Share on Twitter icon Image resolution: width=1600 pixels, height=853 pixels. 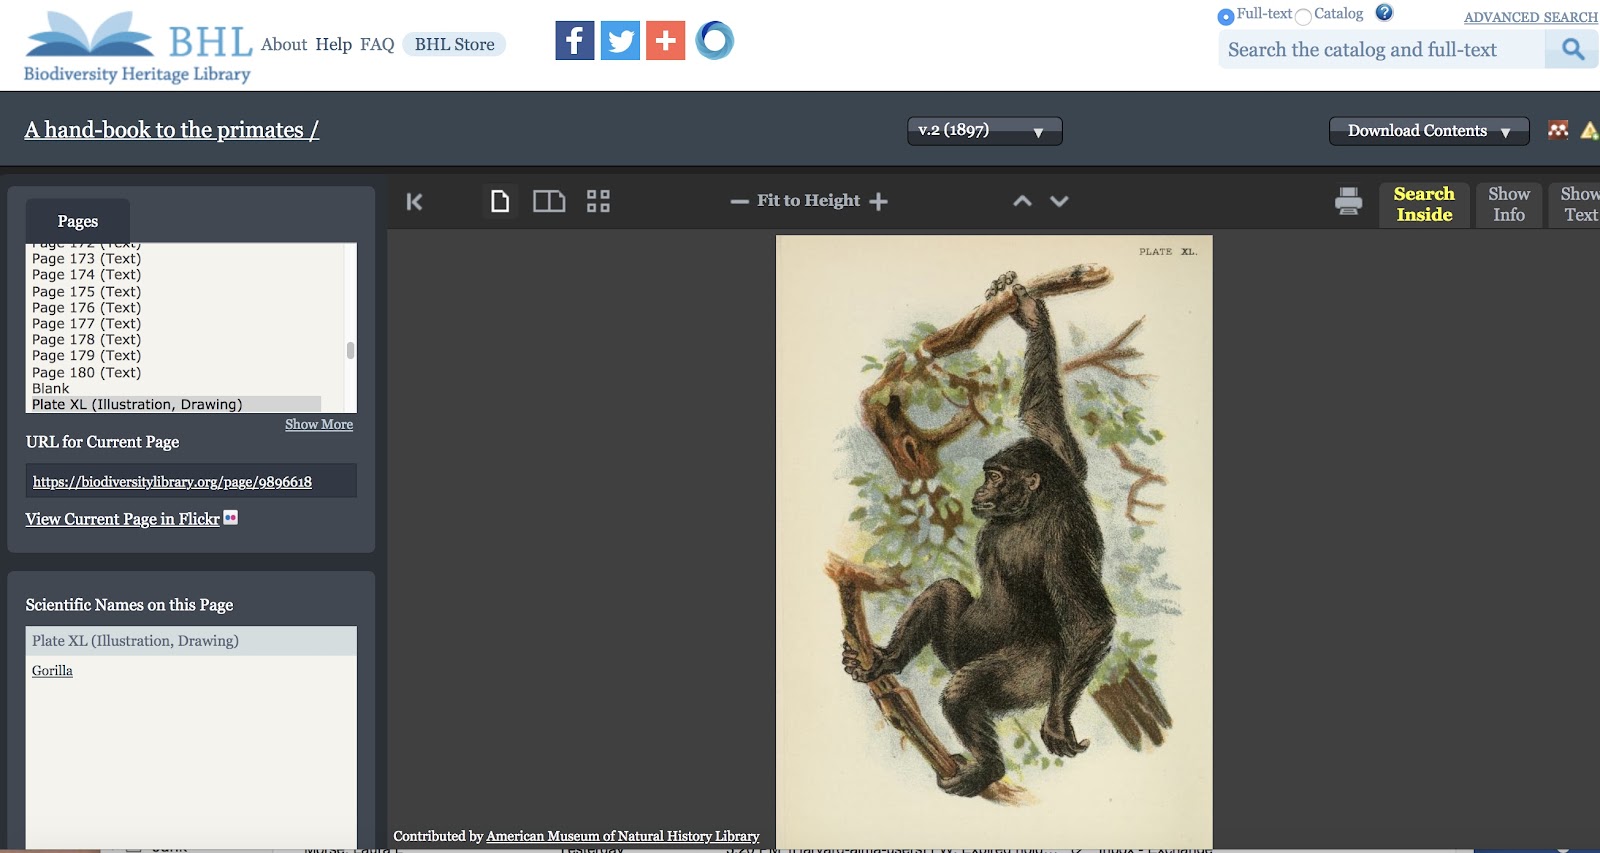[620, 41]
